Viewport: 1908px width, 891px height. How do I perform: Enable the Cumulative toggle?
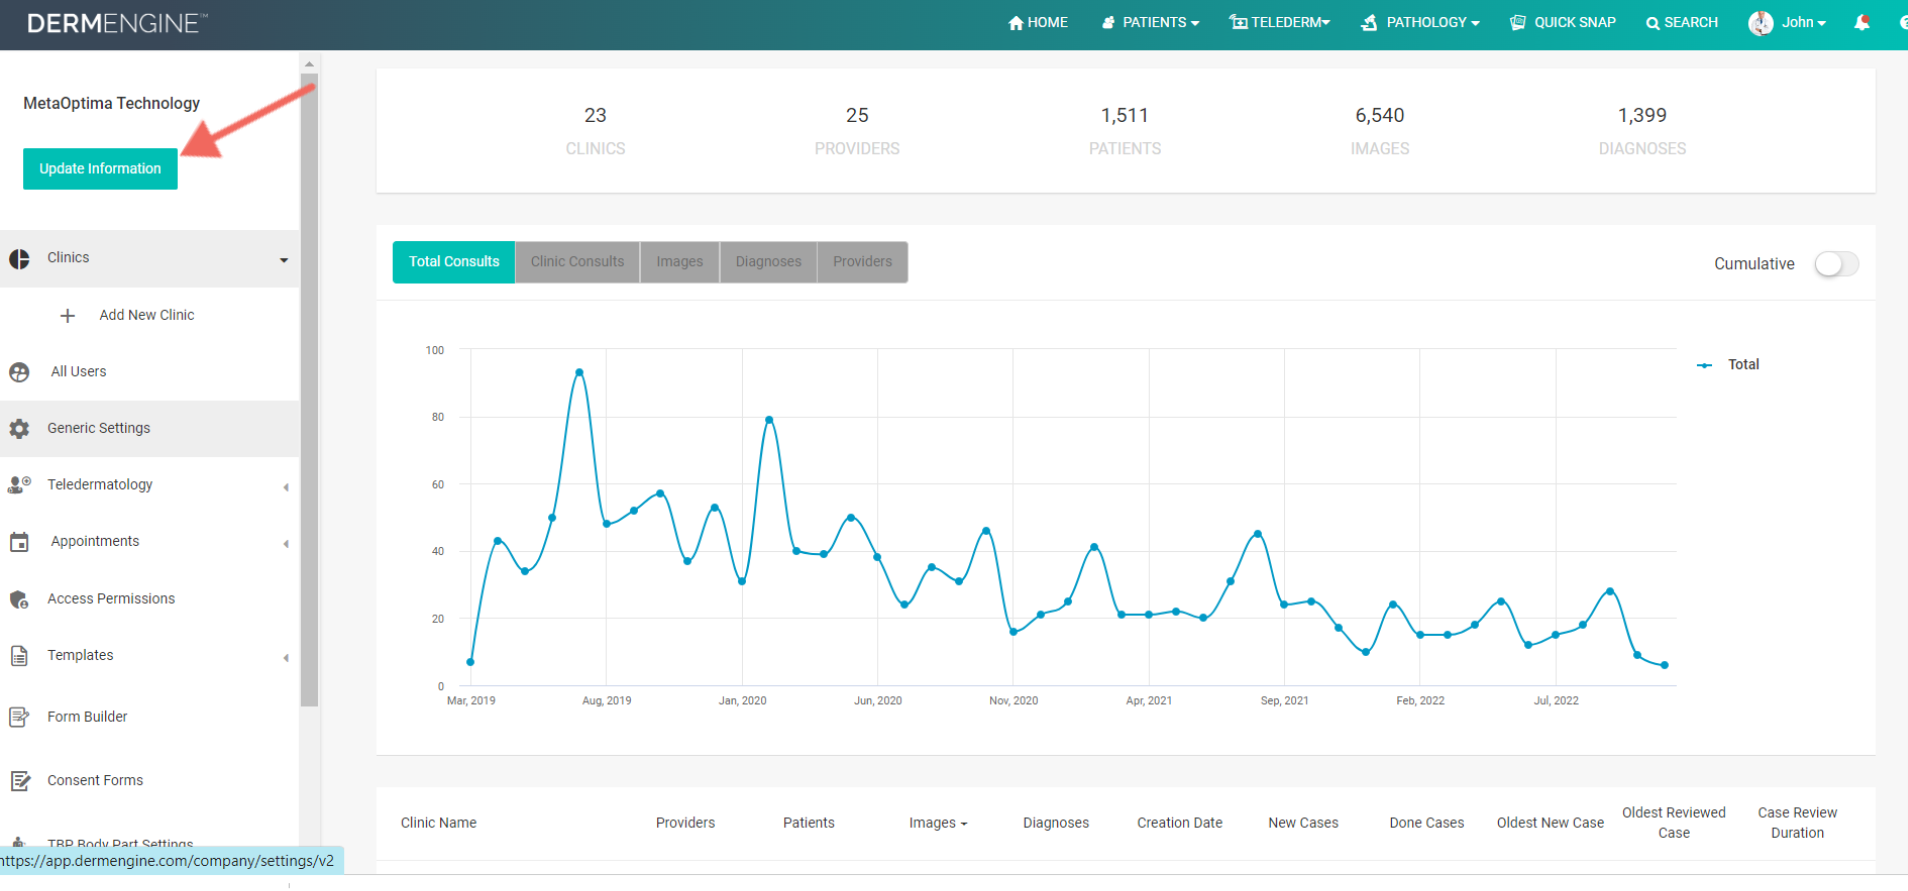1836,264
